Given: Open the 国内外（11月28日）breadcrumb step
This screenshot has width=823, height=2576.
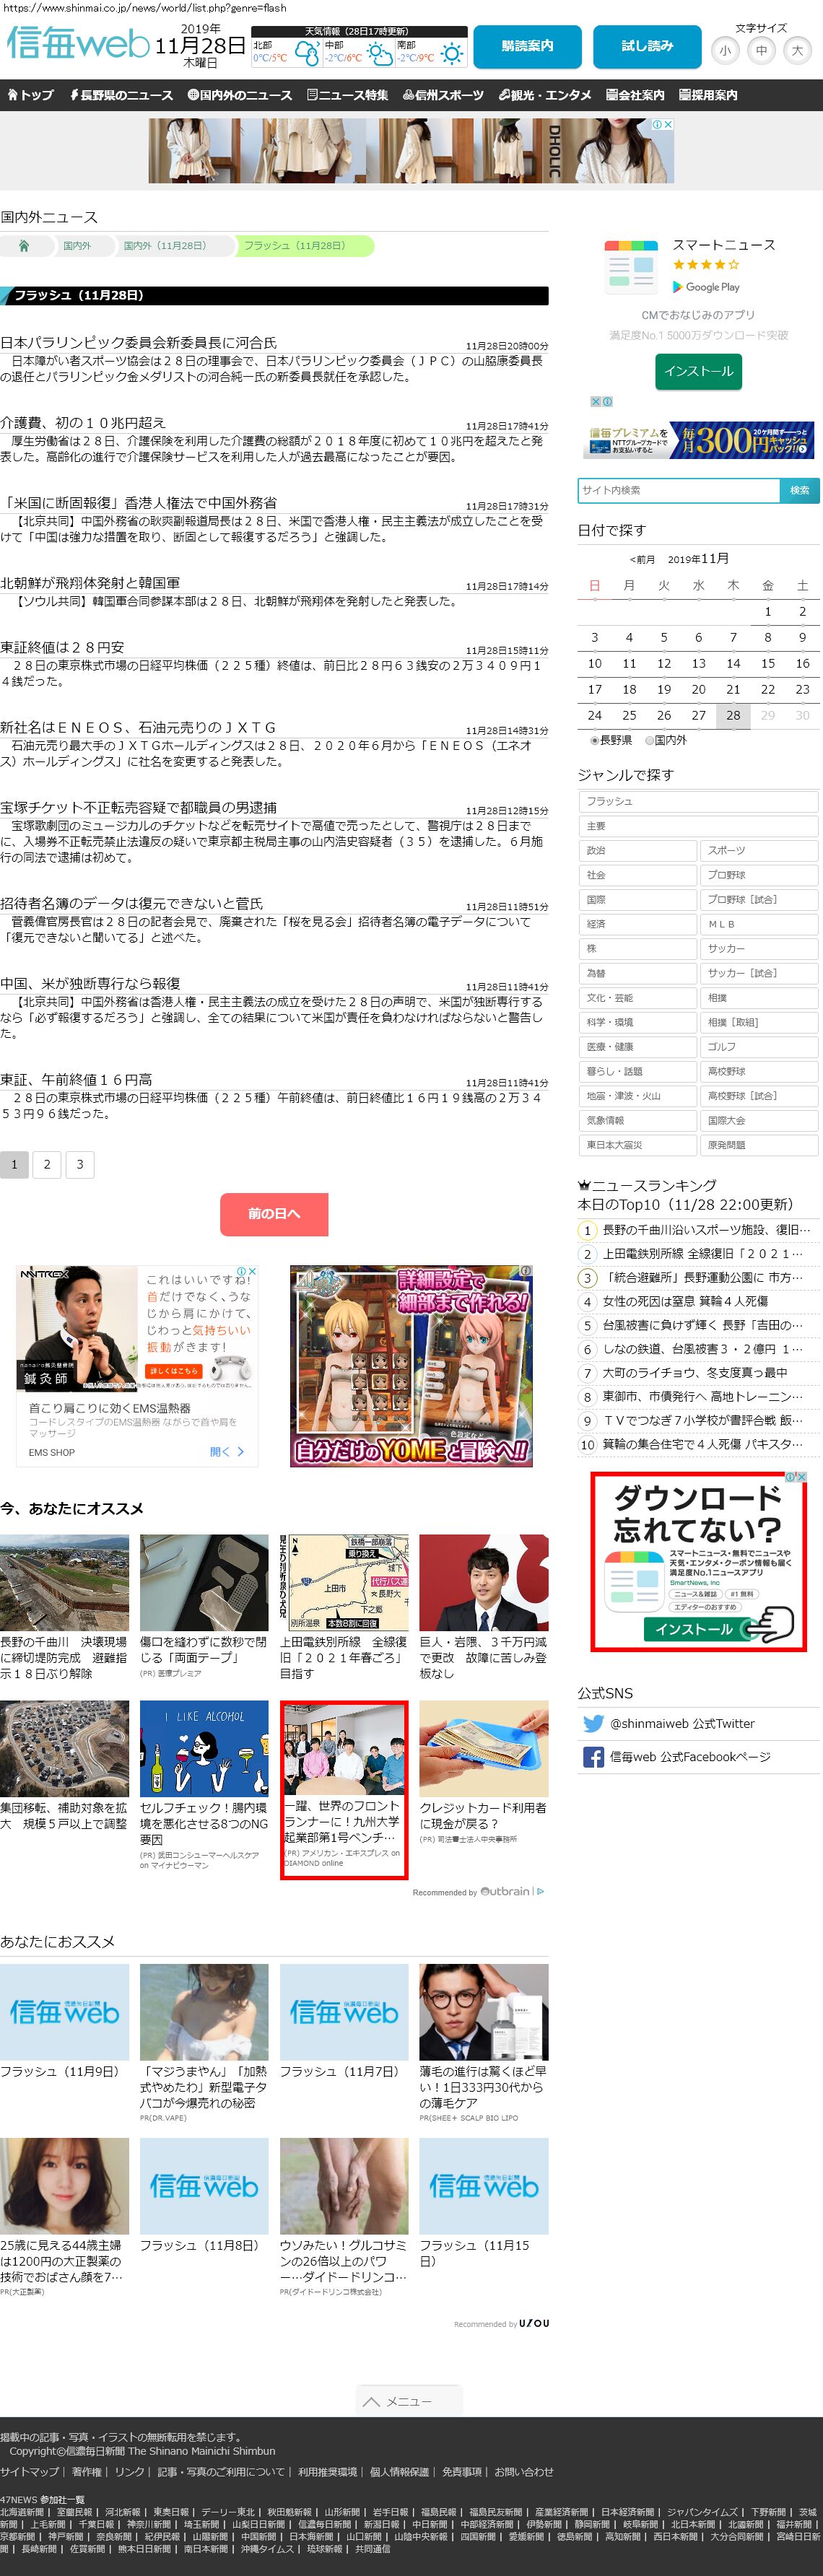Looking at the screenshot, I should (164, 245).
